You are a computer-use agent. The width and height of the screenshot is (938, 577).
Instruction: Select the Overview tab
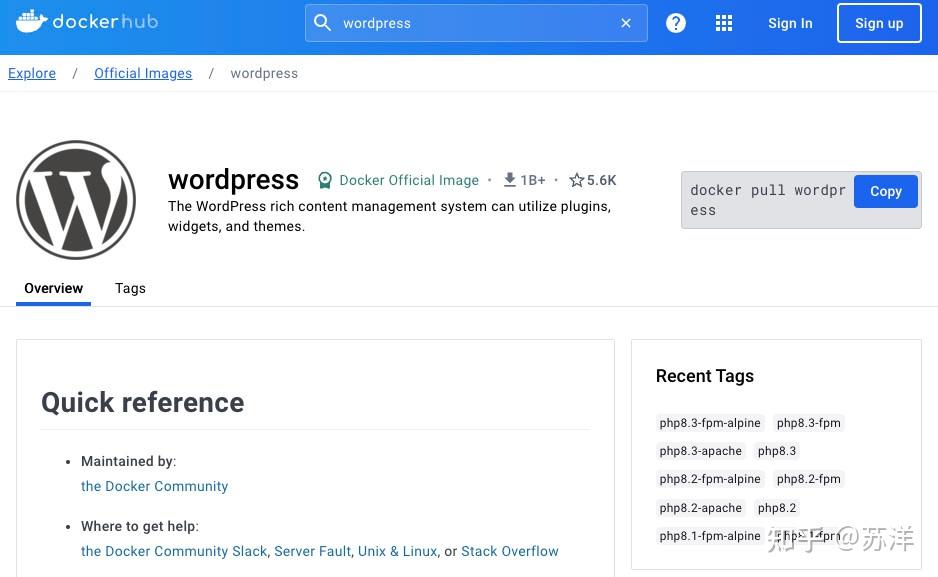click(x=53, y=288)
